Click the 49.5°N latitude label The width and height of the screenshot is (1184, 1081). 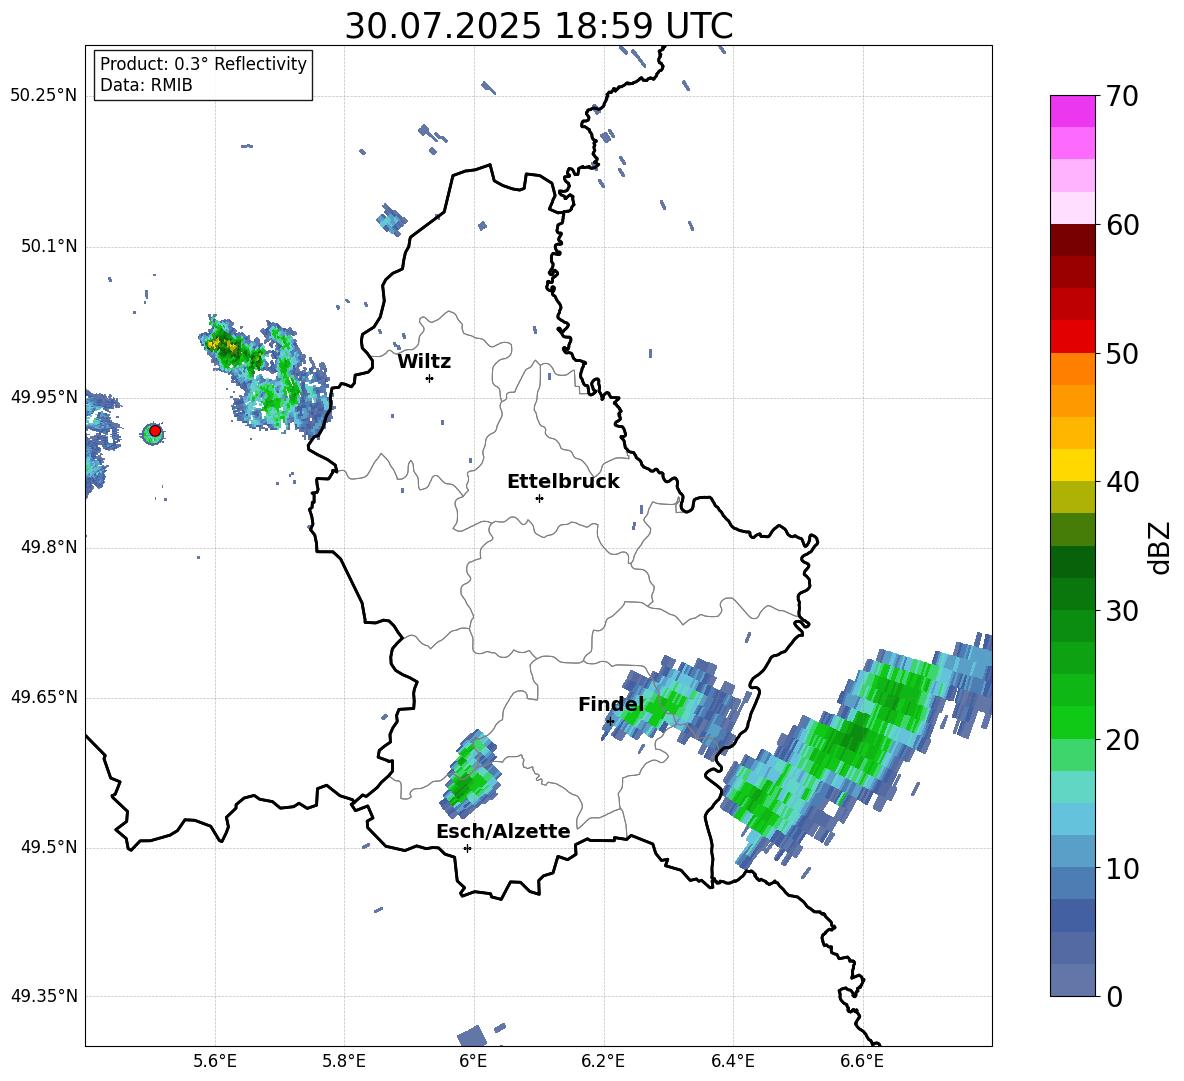tap(48, 847)
